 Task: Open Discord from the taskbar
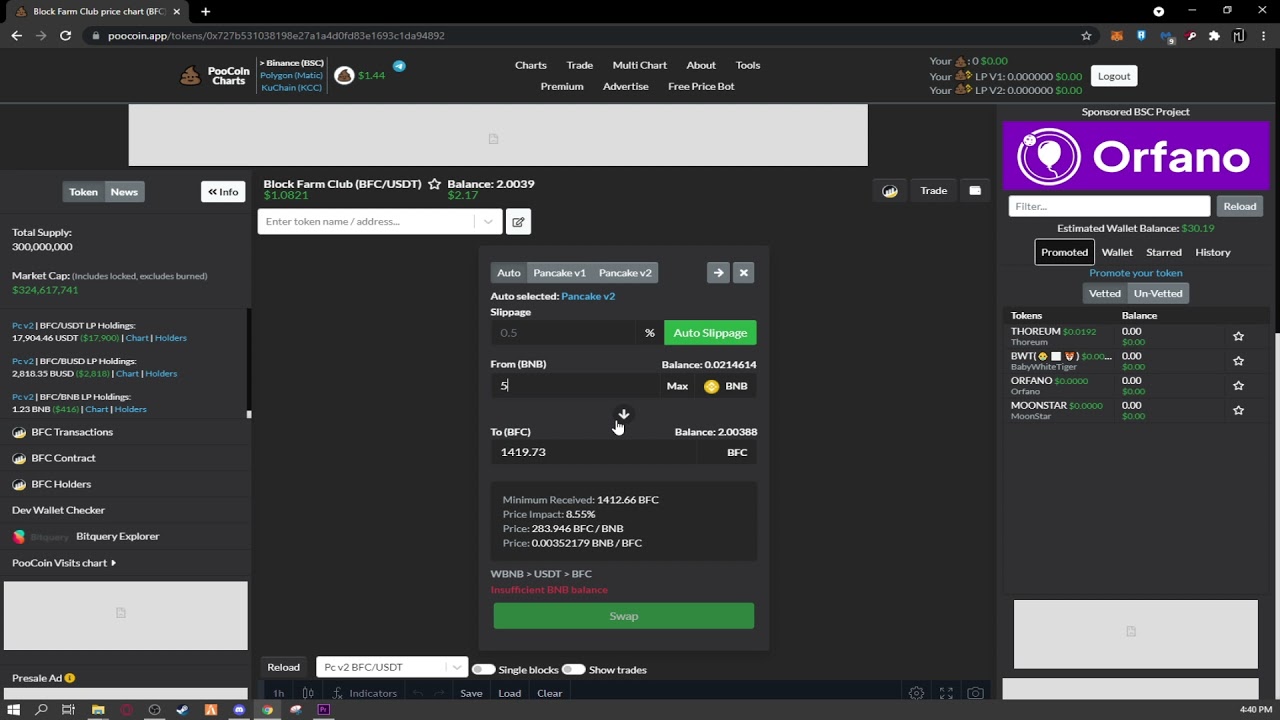[239, 710]
